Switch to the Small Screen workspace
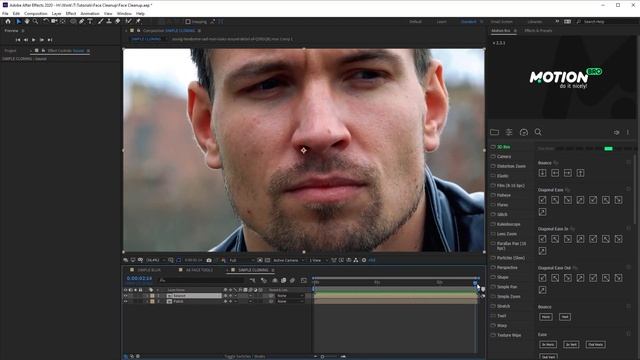This screenshot has width=640, height=360. (x=502, y=22)
